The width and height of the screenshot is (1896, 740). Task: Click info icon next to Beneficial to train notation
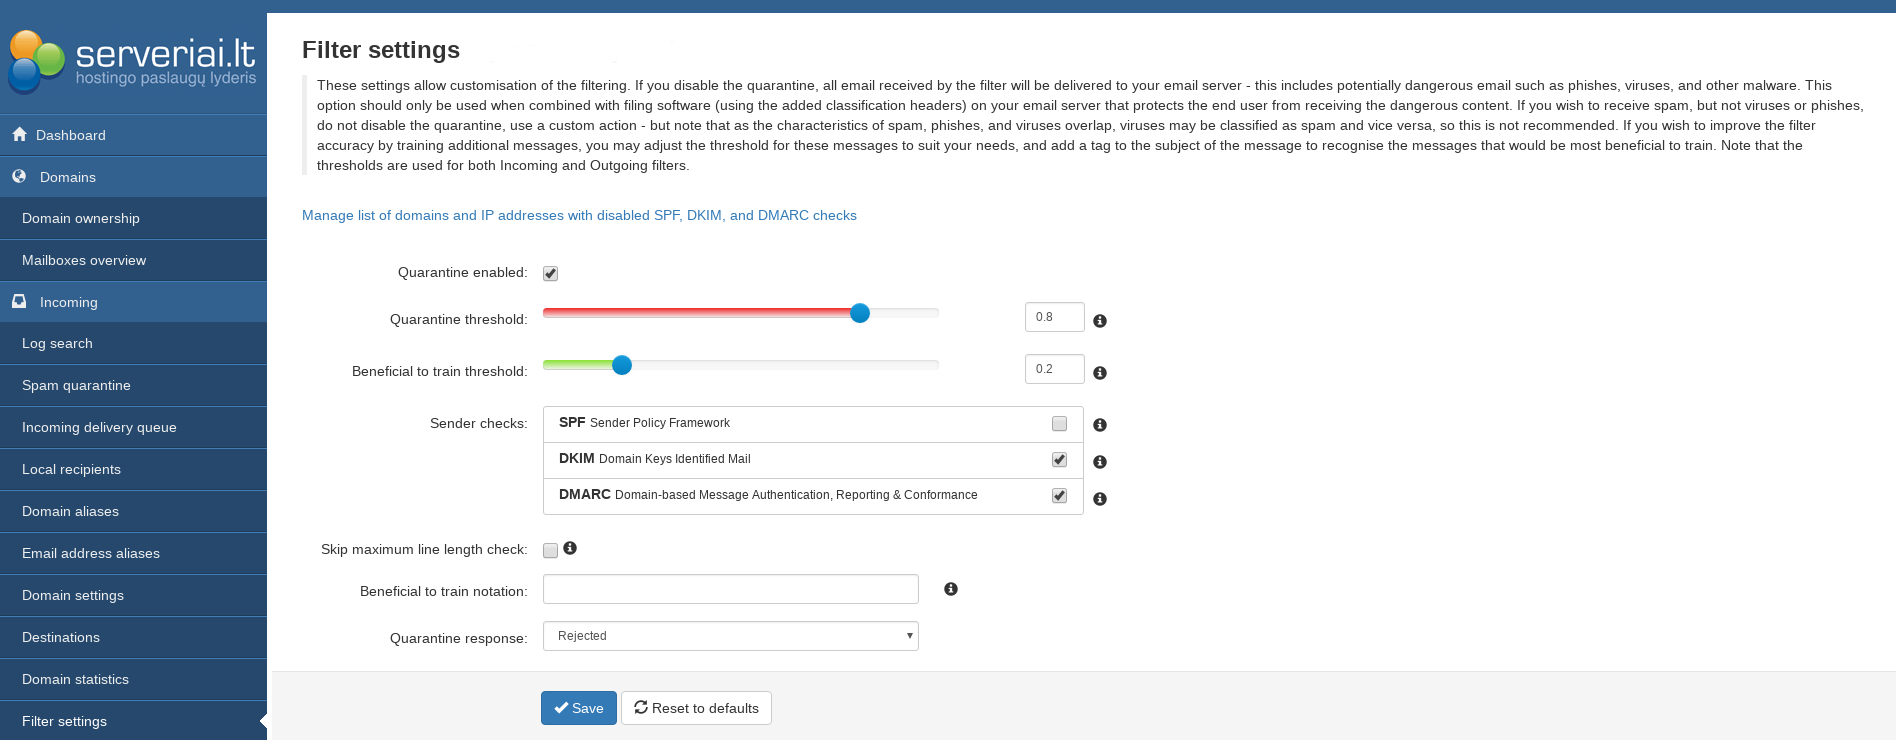950,589
